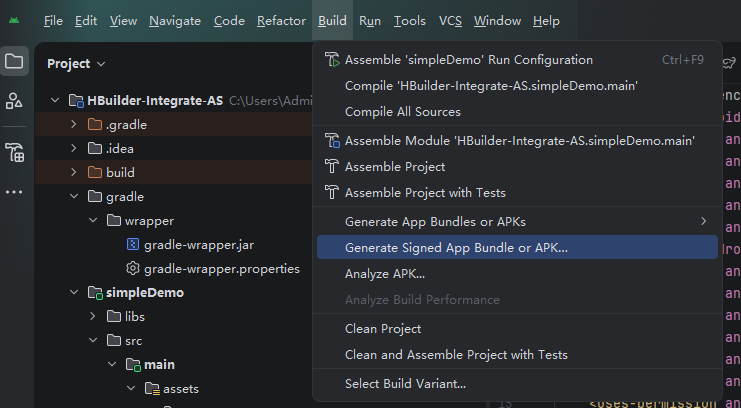Open the Code menu
Image resolution: width=741 pixels, height=408 pixels.
pyautogui.click(x=229, y=21)
